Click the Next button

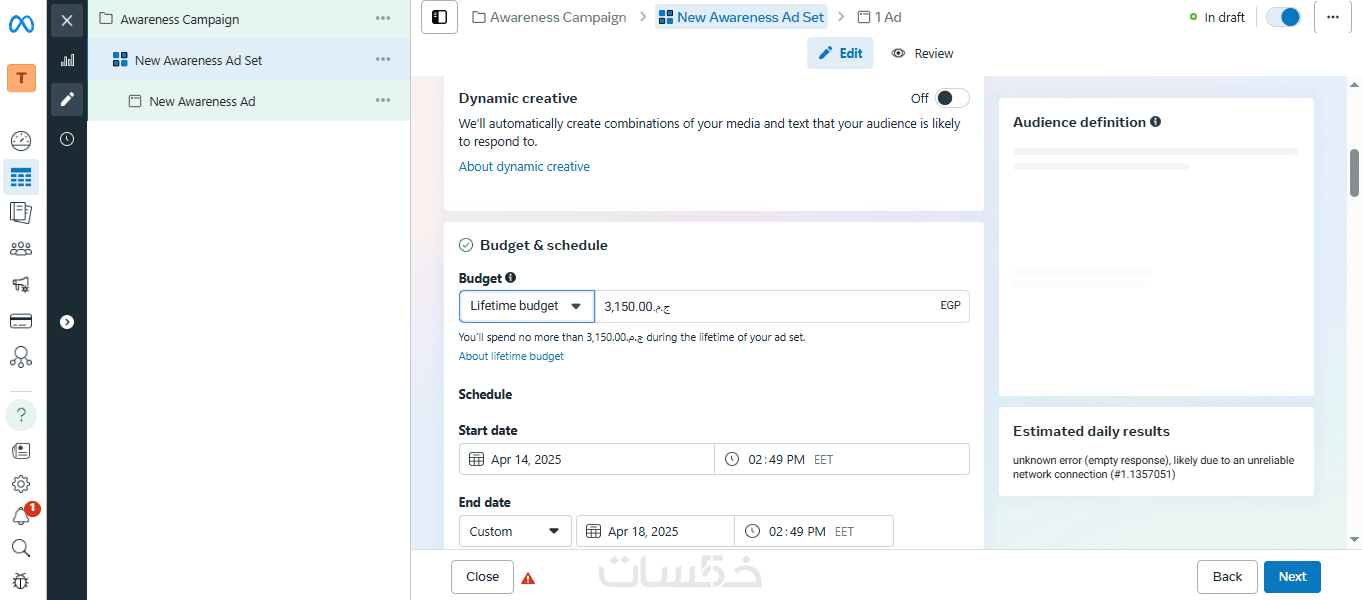point(1292,576)
